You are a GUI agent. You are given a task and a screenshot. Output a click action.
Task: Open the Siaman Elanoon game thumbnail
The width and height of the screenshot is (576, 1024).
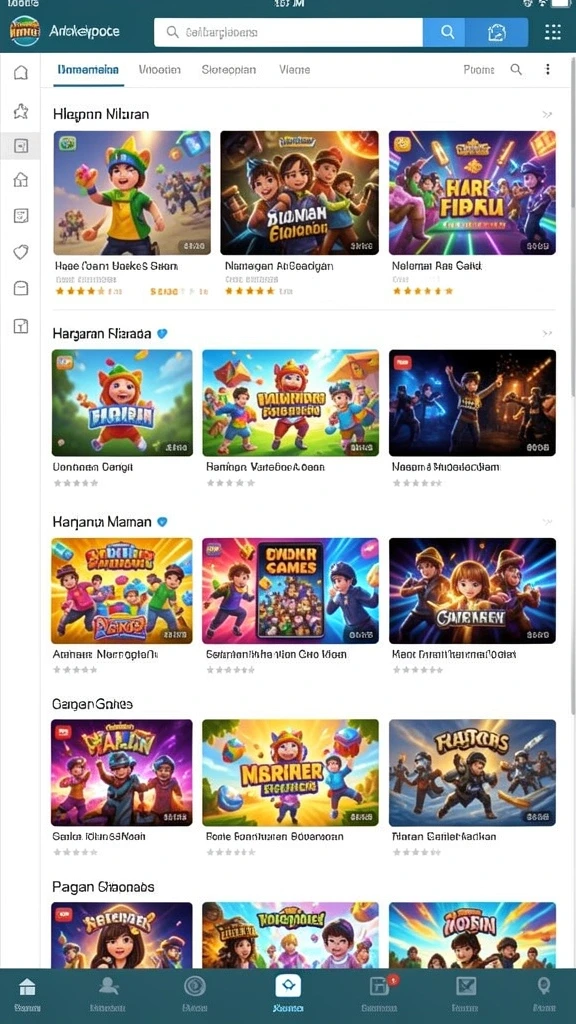point(299,193)
